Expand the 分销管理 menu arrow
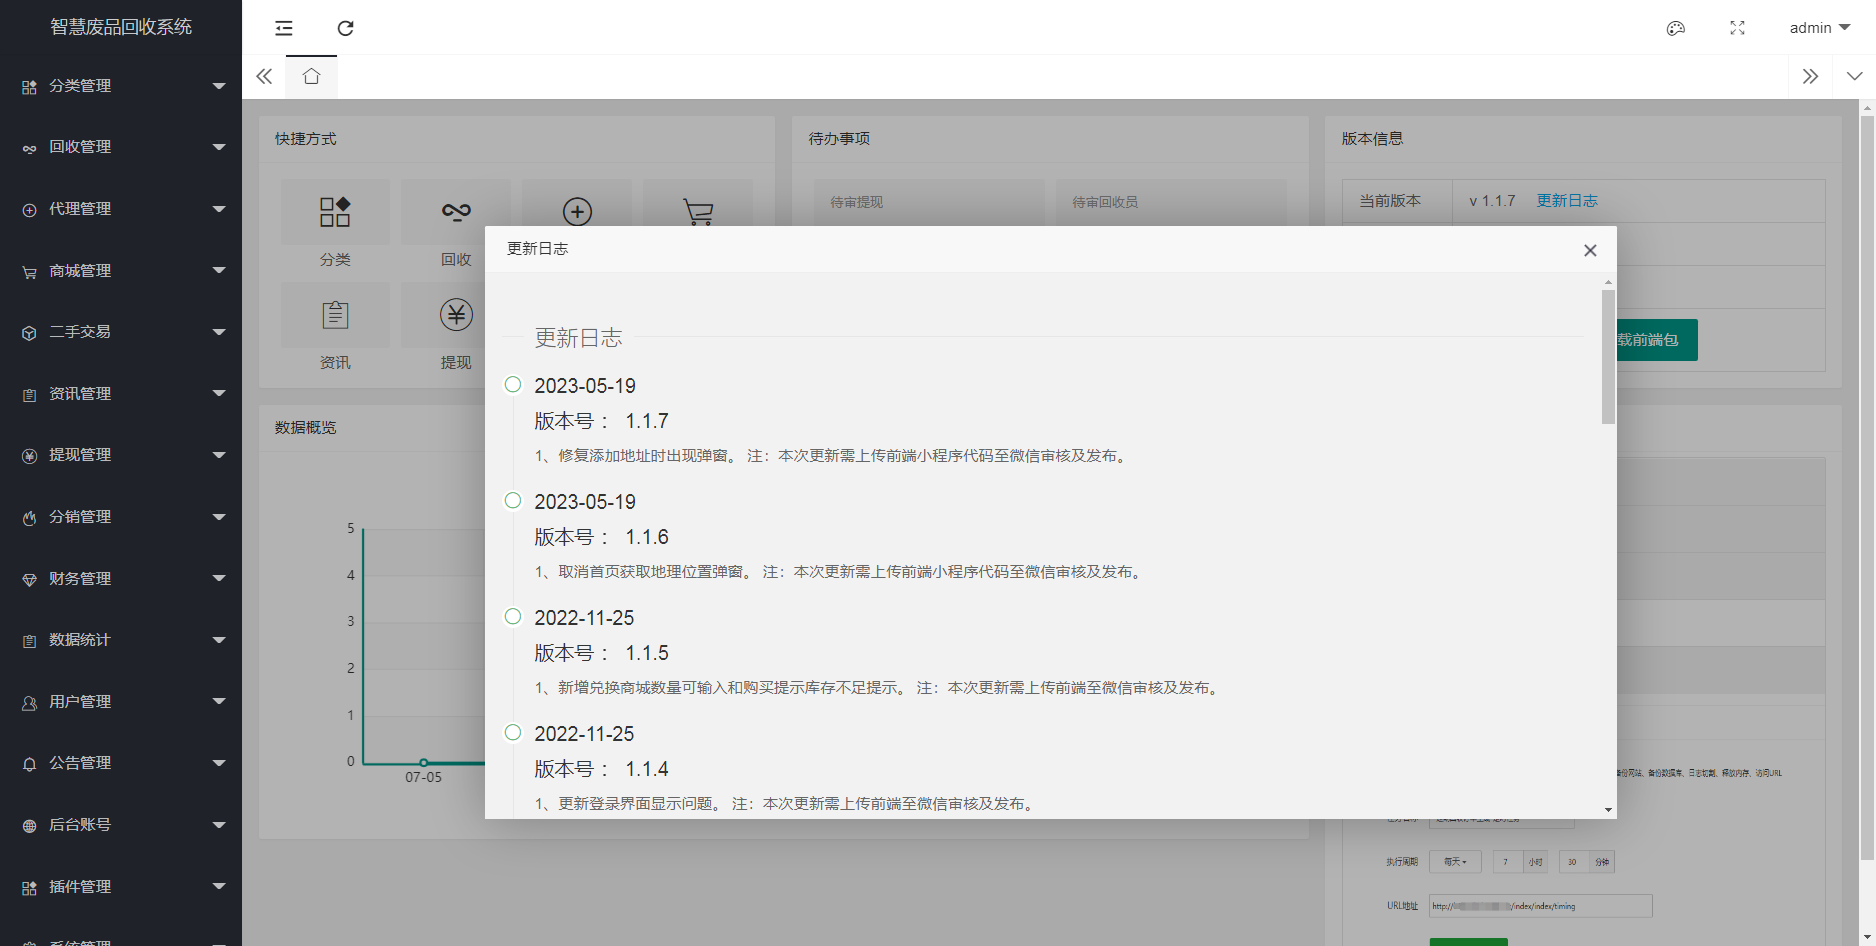The image size is (1876, 946). [x=219, y=517]
